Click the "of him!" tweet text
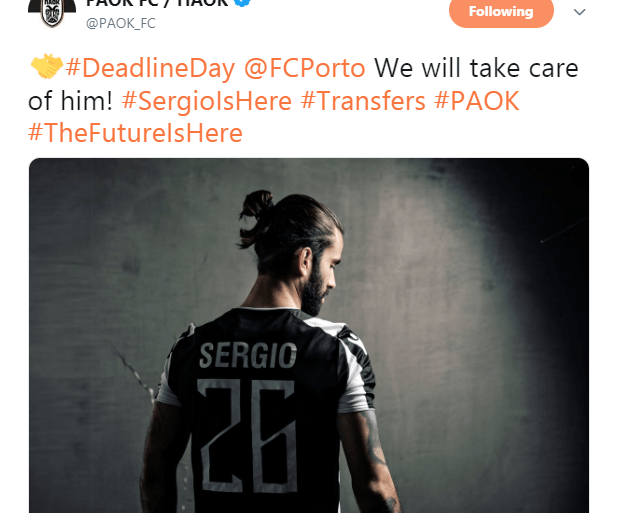 click(70, 101)
